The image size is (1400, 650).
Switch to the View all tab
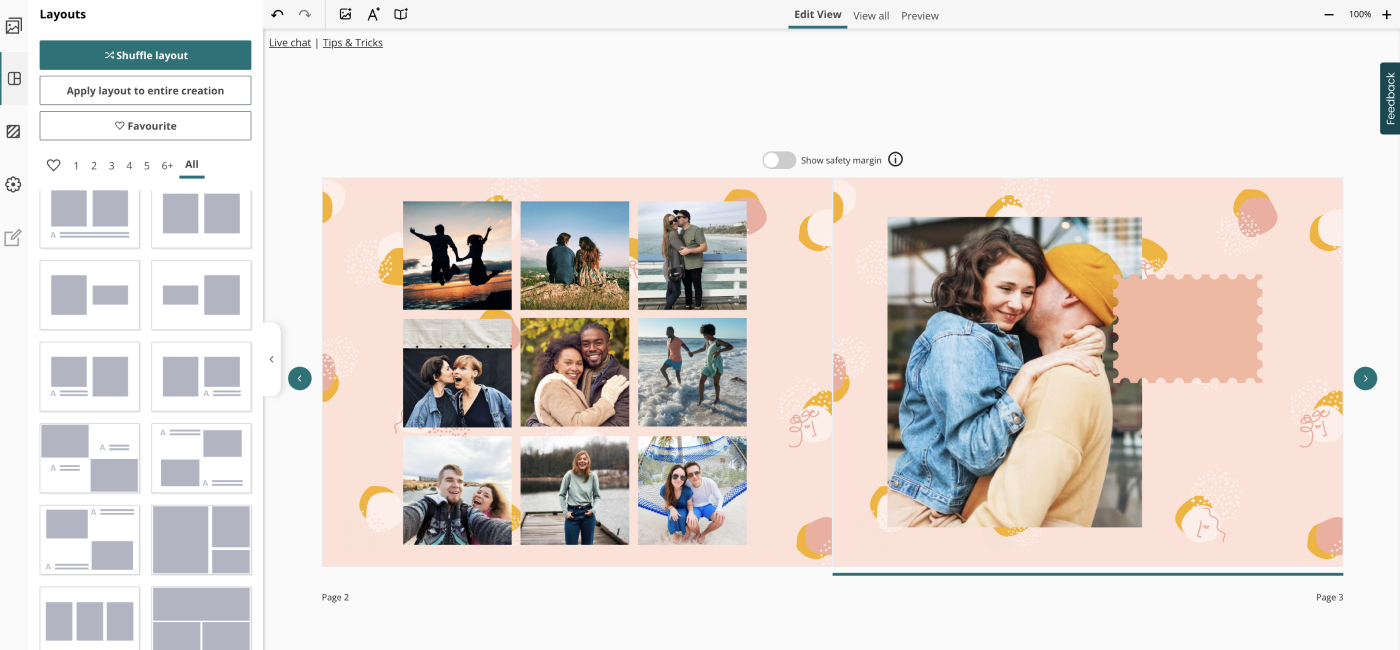(x=871, y=16)
